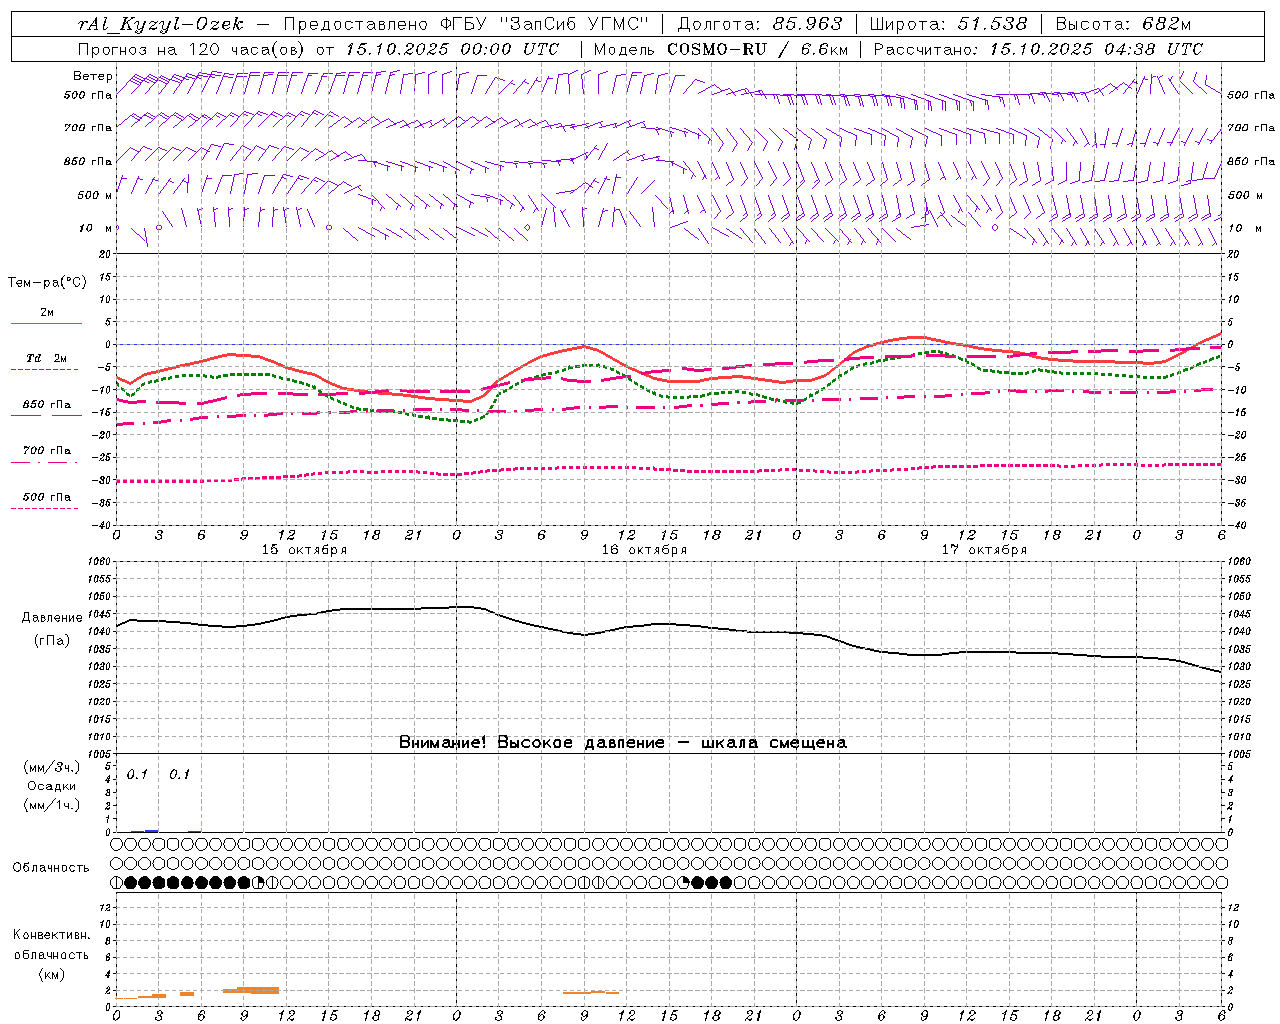Click the Ветер wind section label
Viewport: 1280px width, 1024px height.
point(92,76)
